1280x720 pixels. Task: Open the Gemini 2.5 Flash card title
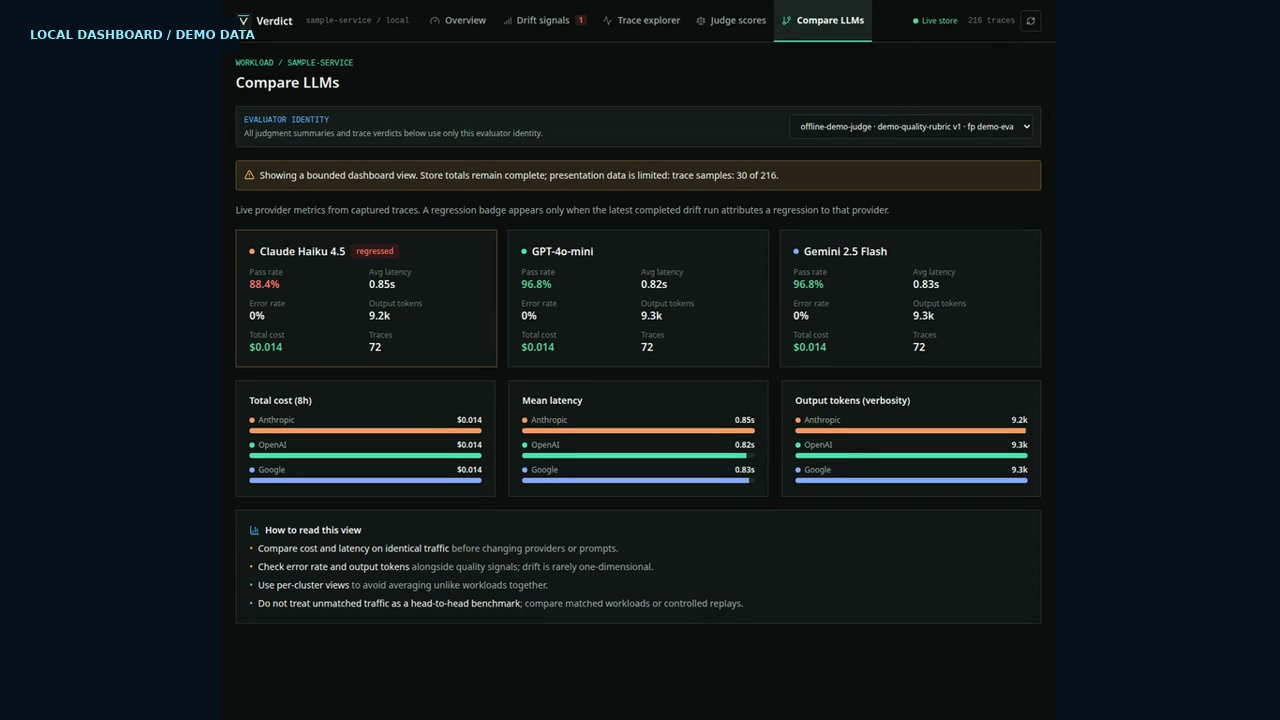pos(845,251)
